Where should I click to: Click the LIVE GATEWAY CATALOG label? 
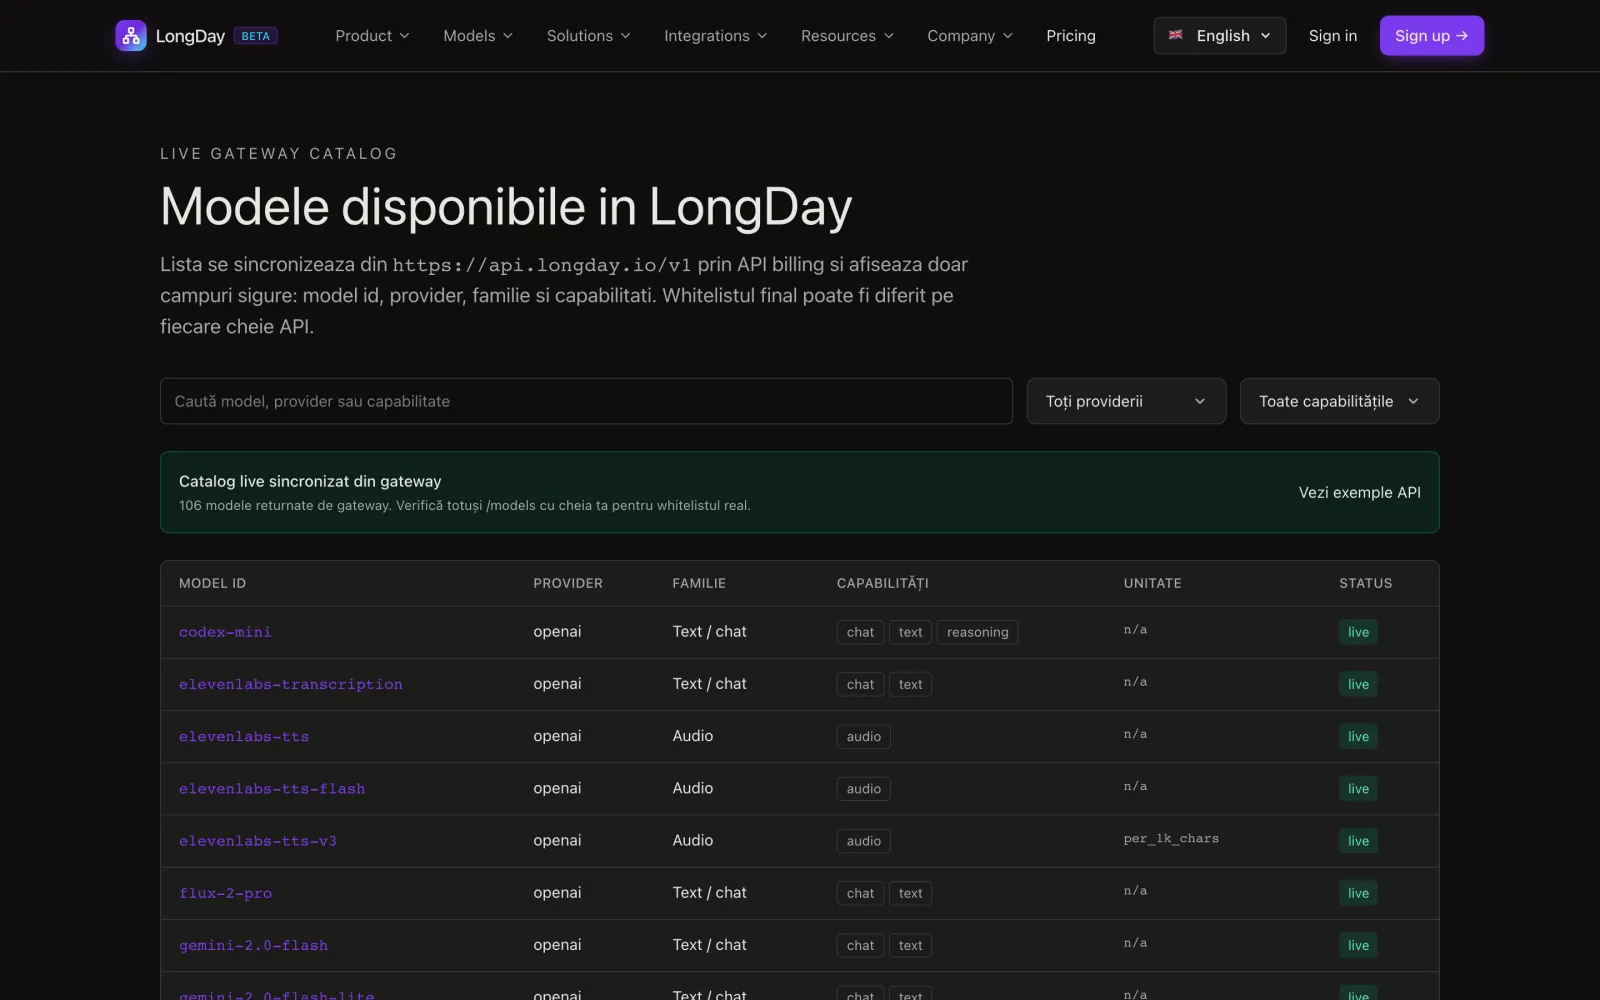pos(279,153)
